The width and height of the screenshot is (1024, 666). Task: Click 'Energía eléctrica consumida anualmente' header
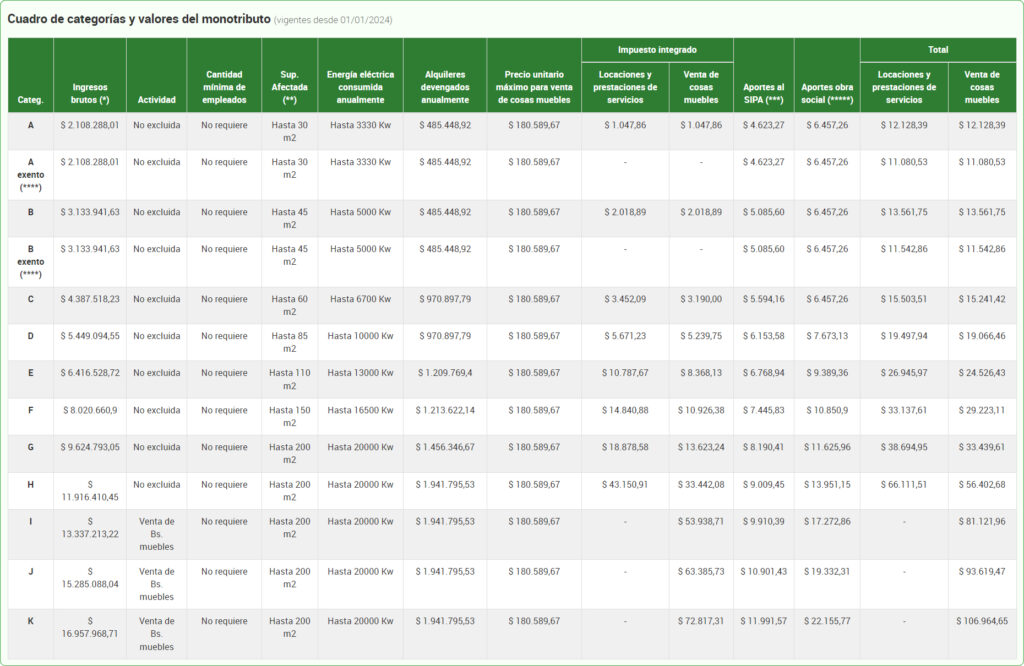360,87
